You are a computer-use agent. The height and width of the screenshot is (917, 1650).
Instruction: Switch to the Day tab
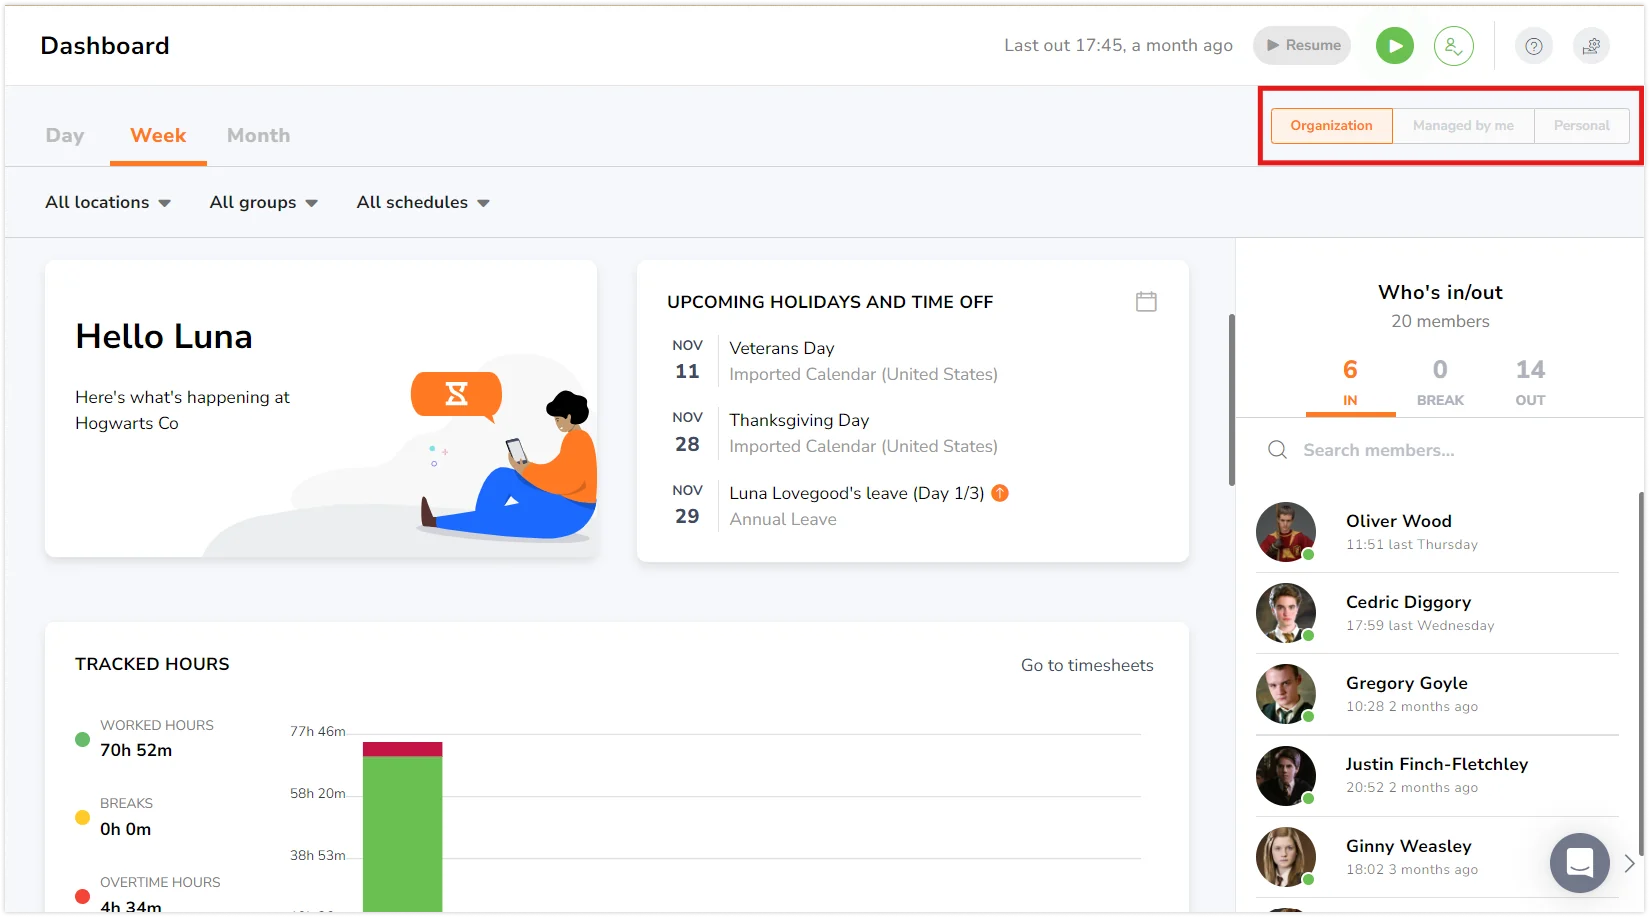[x=65, y=136]
